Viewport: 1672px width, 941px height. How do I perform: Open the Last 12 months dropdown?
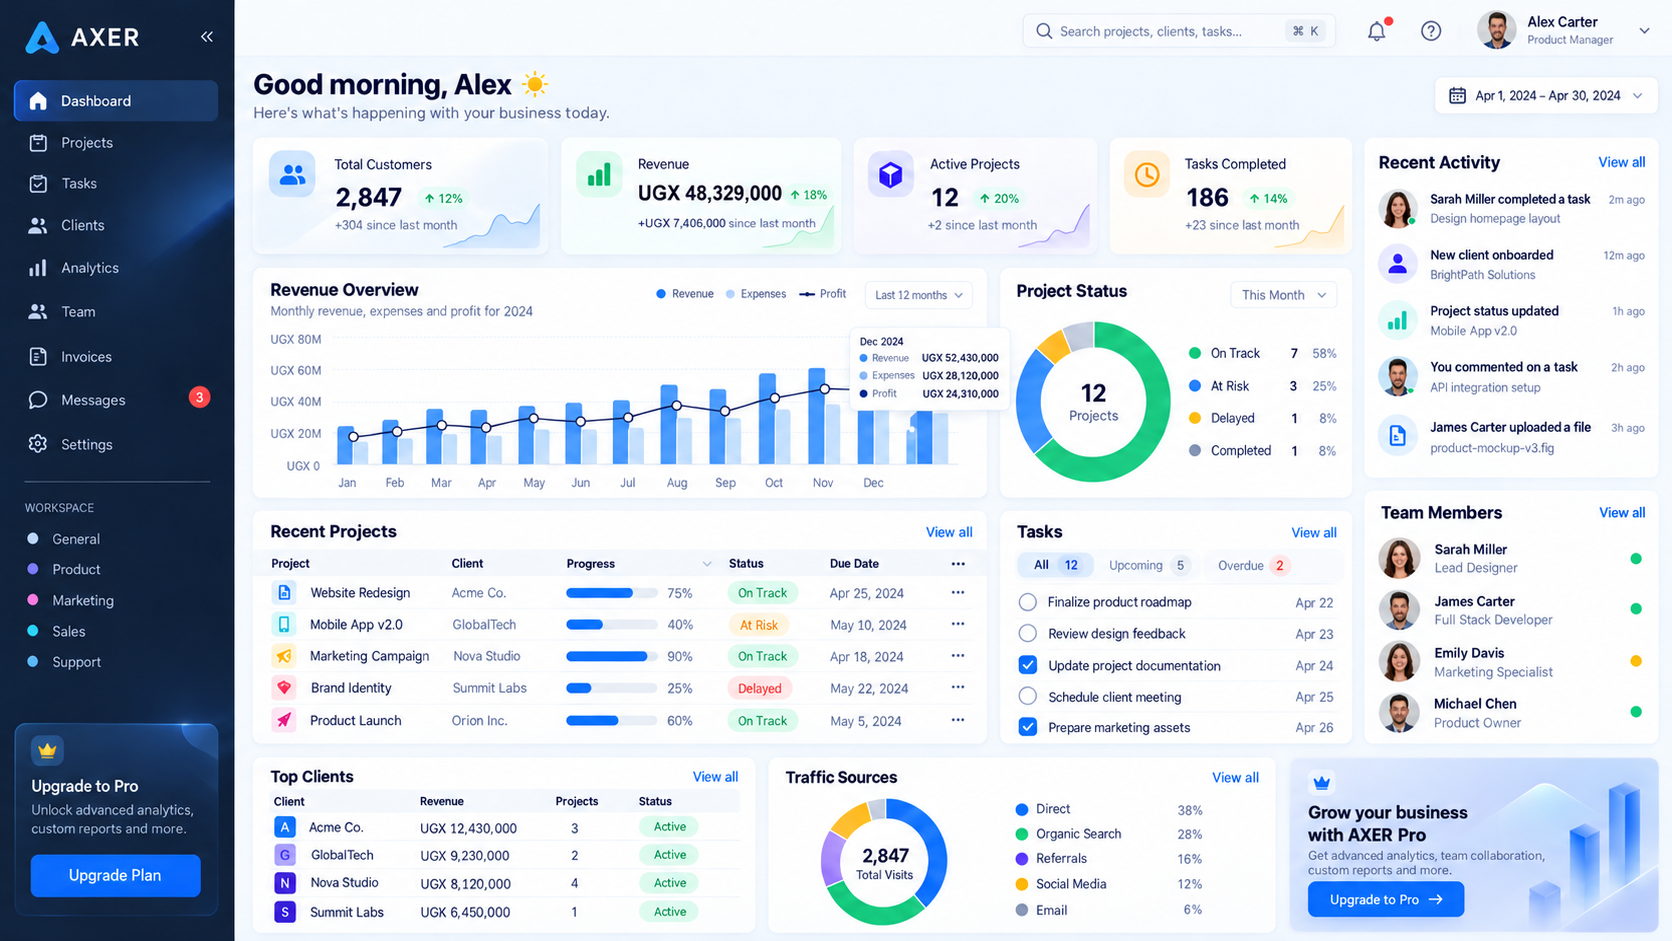pyautogui.click(x=918, y=295)
